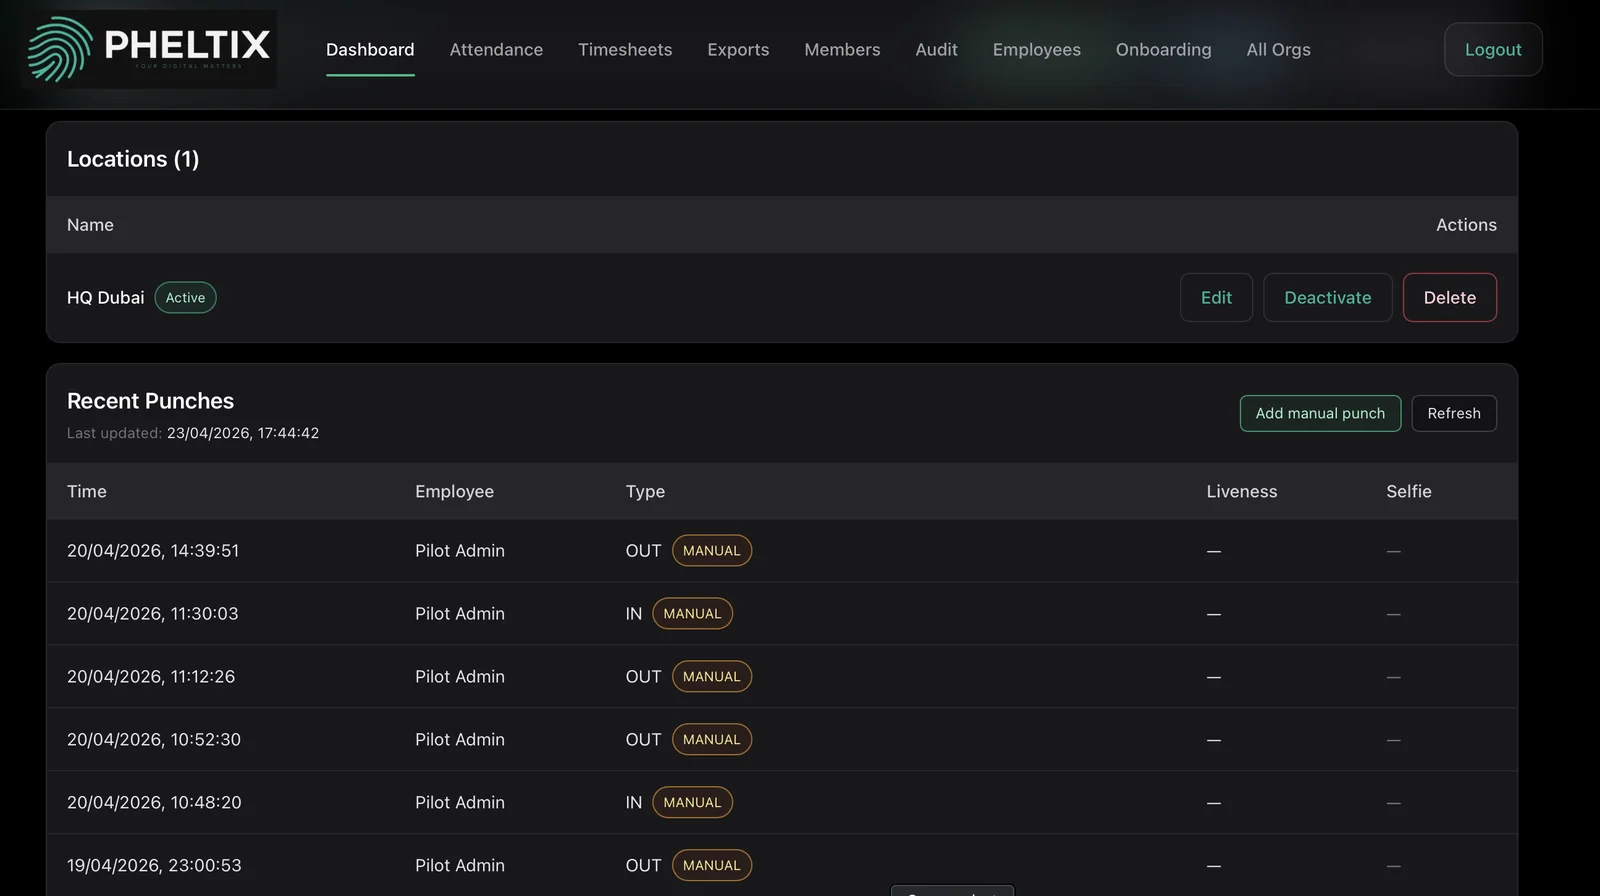Click the Dashboard tab

370,50
